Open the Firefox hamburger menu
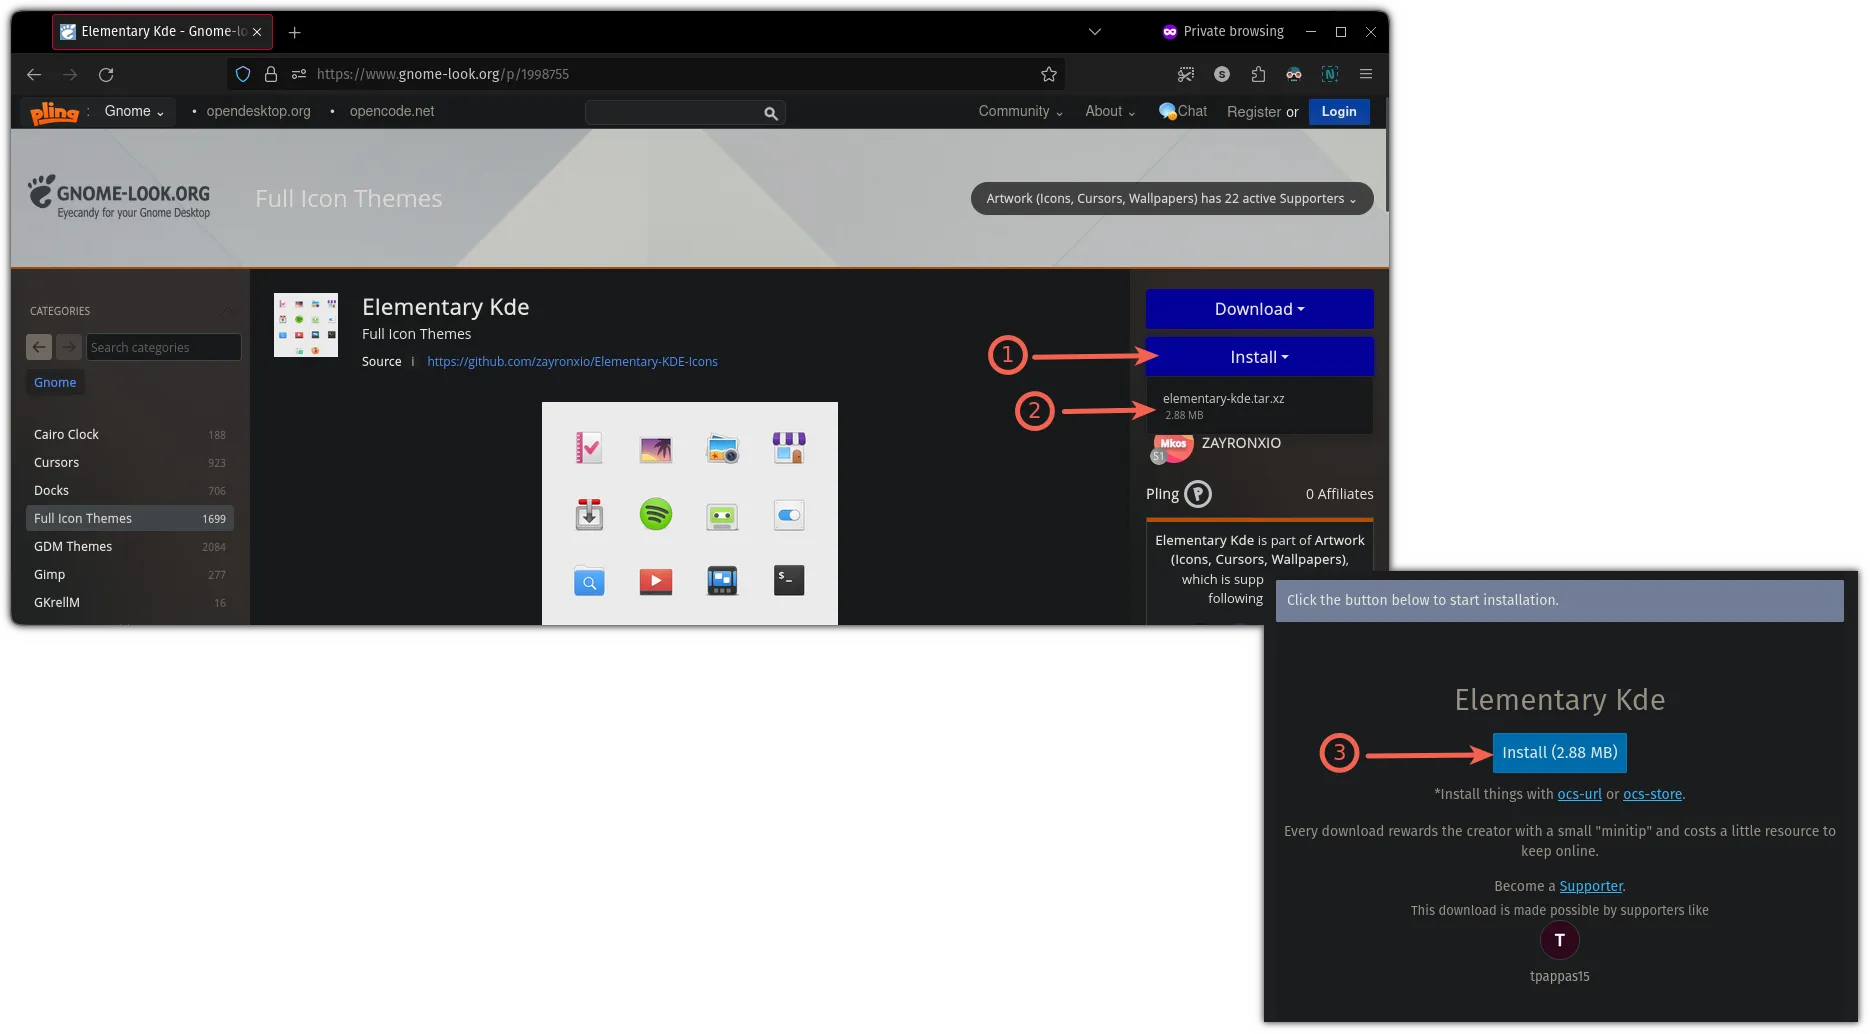Image resolution: width=1870 pixels, height=1034 pixels. tap(1366, 74)
